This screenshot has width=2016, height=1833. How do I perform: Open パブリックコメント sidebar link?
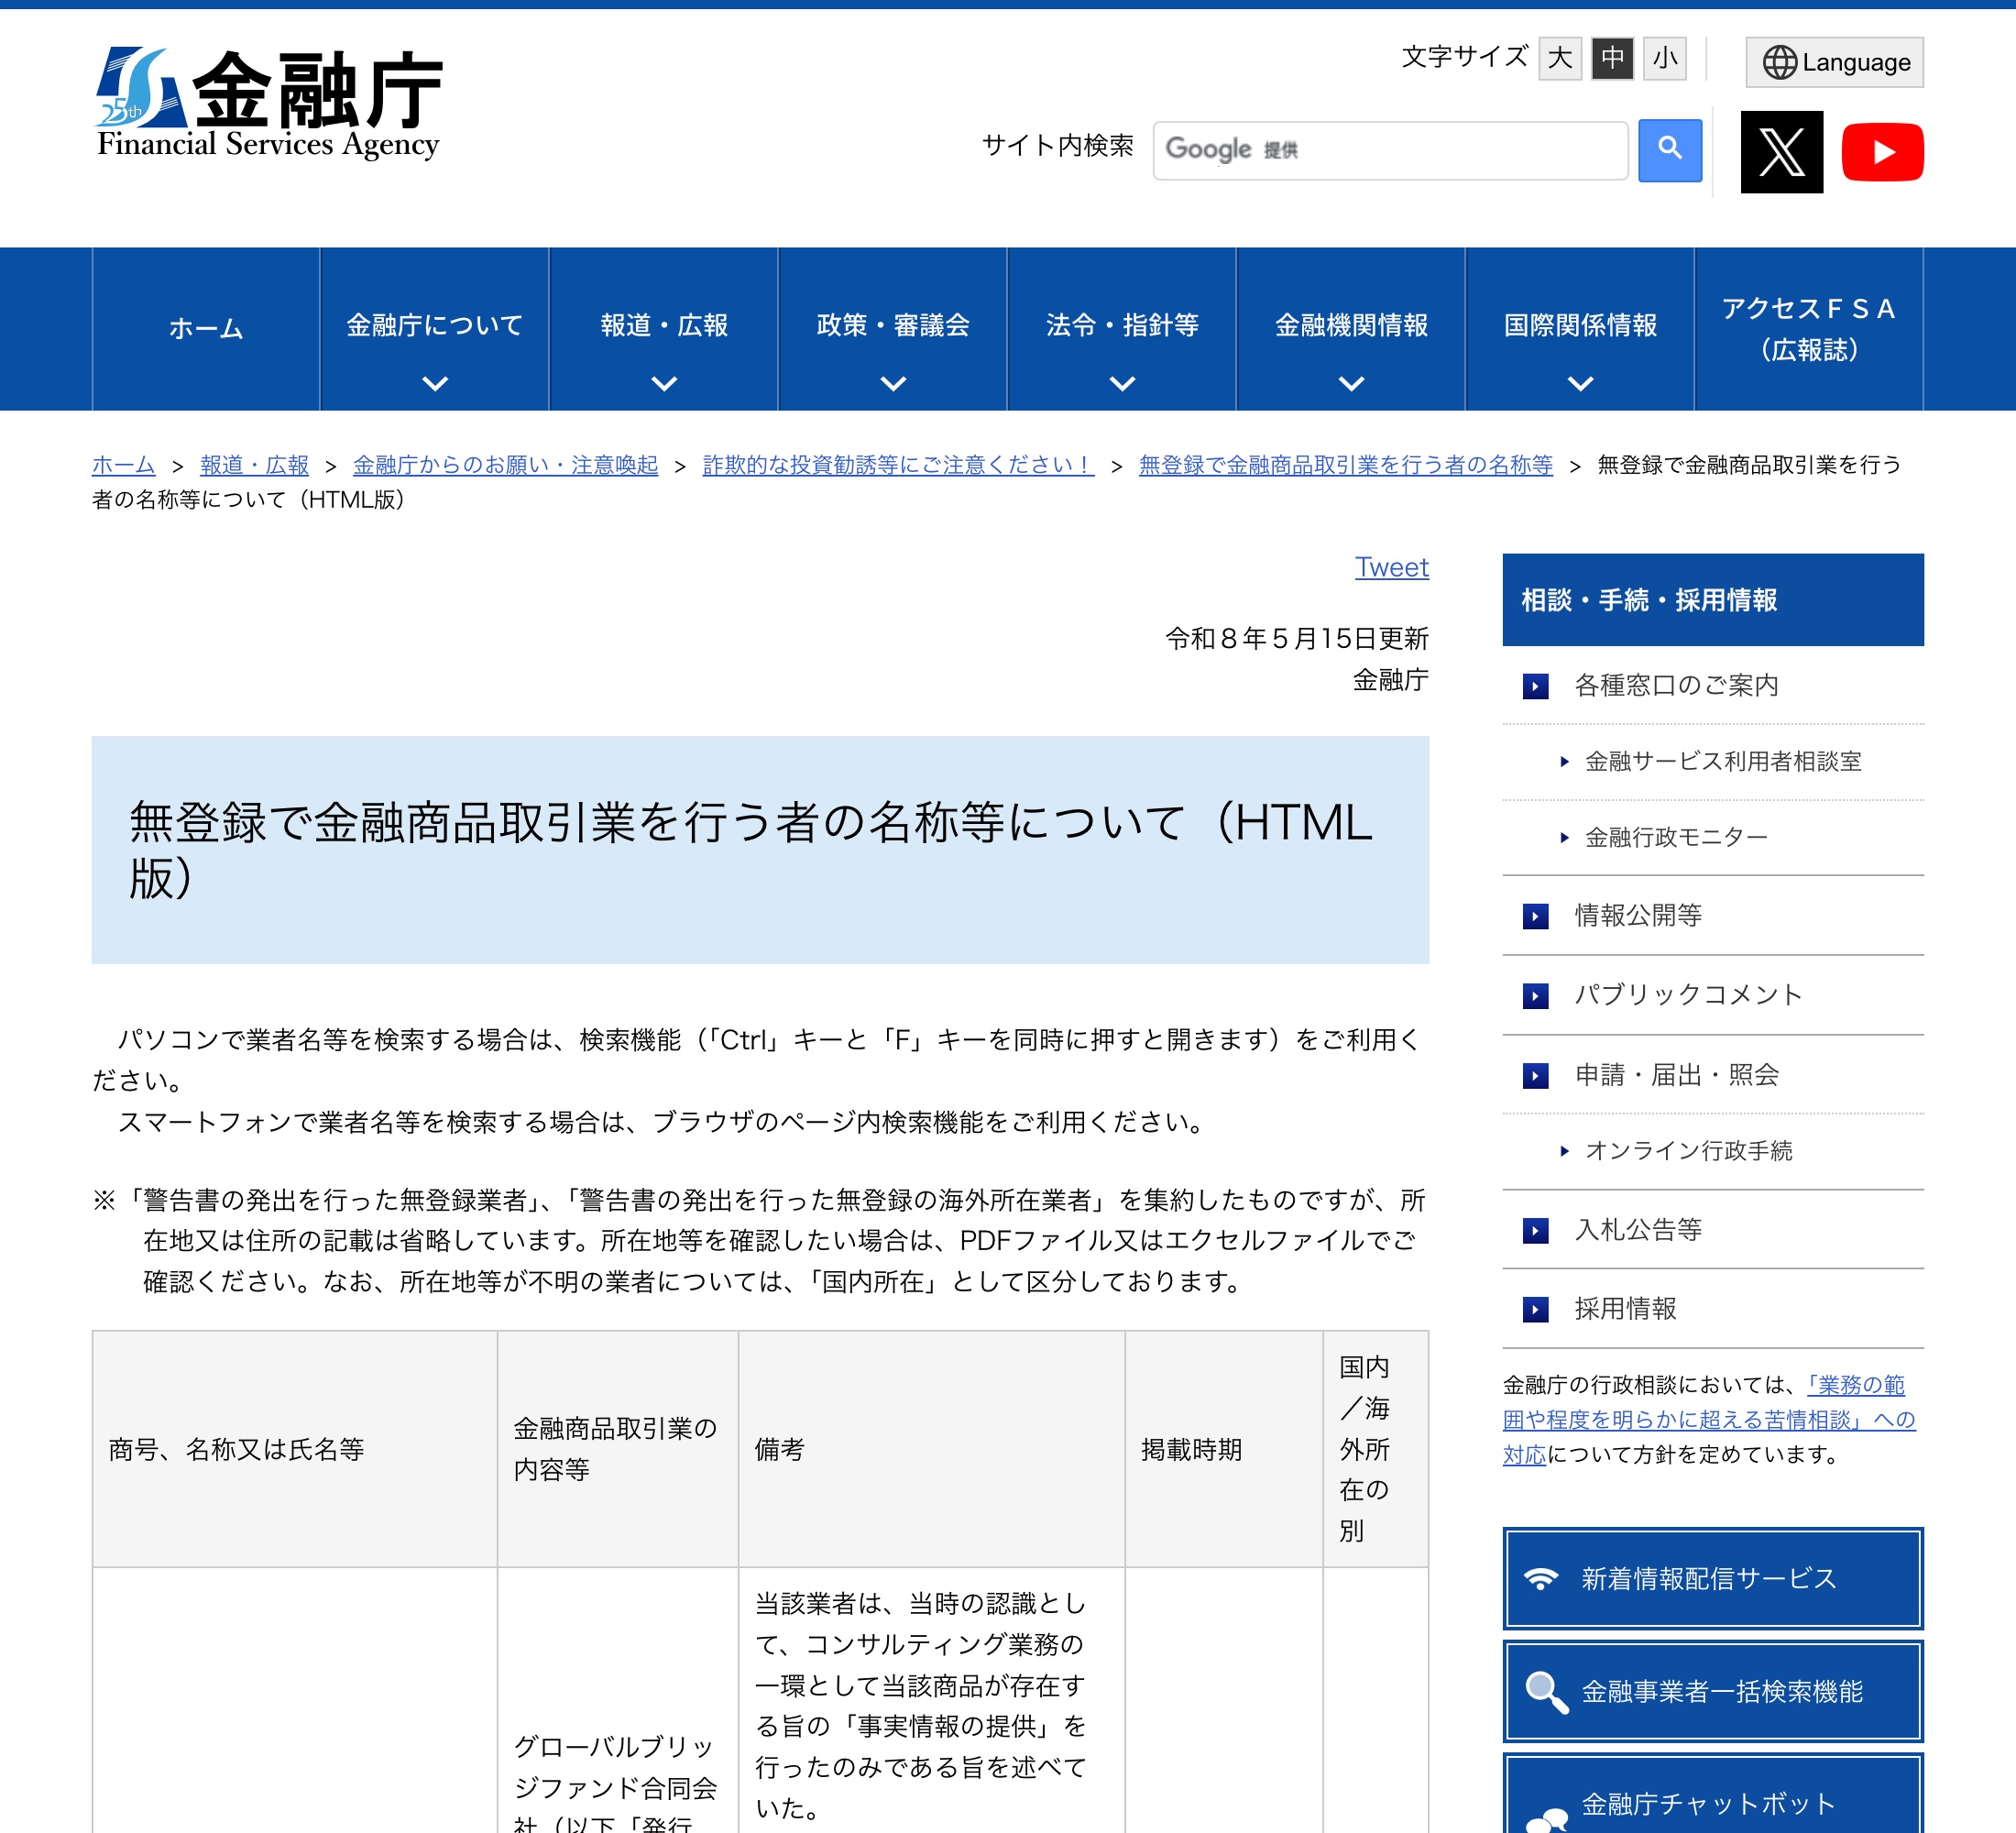(x=1688, y=995)
